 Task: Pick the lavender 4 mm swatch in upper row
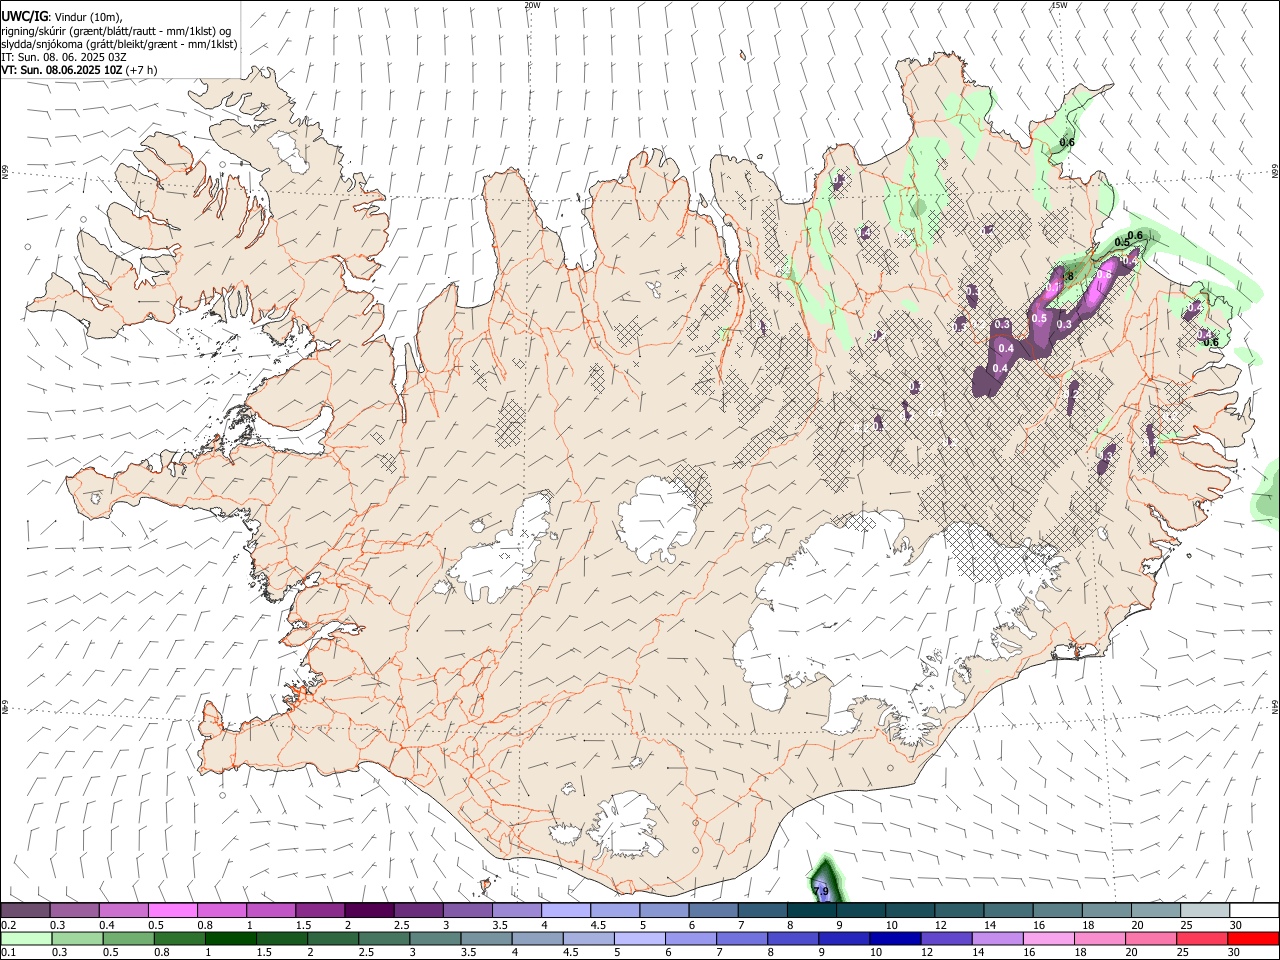pyautogui.click(x=564, y=910)
